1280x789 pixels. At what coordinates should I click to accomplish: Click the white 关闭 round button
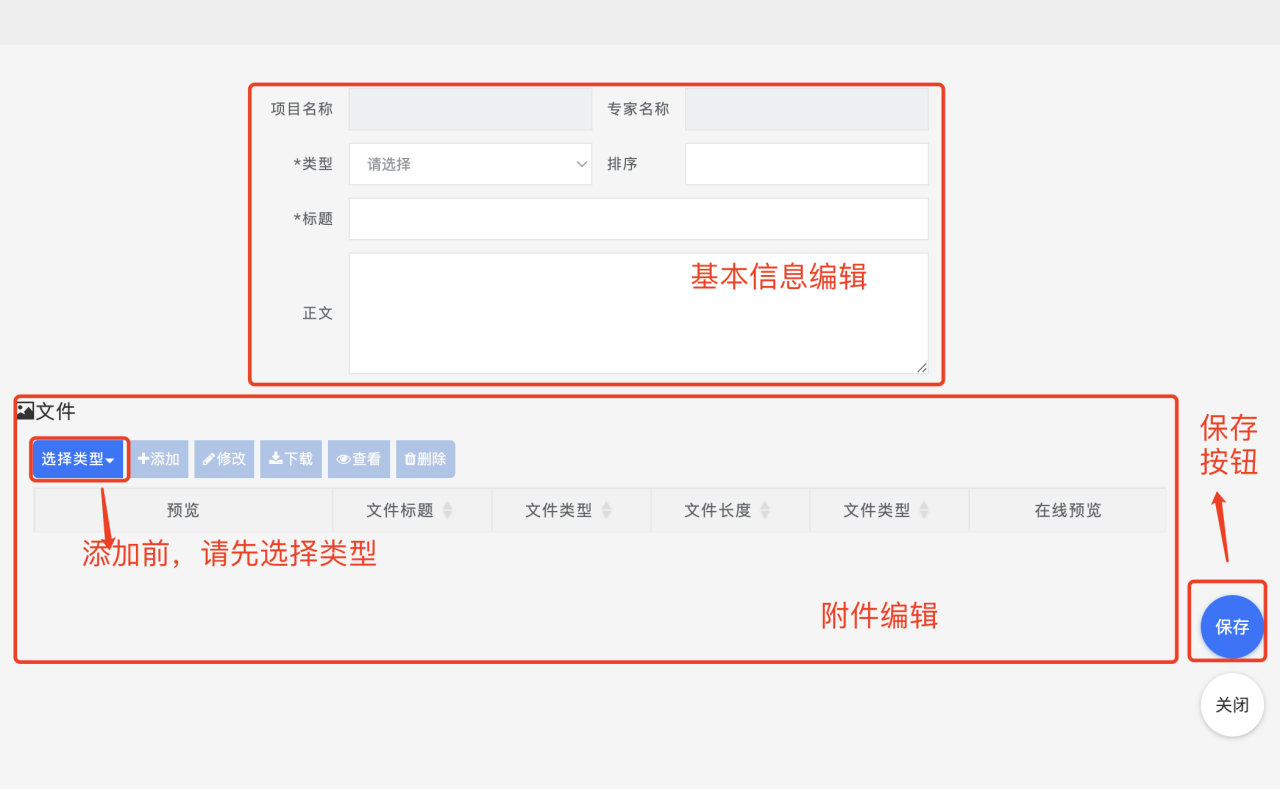tap(1232, 705)
